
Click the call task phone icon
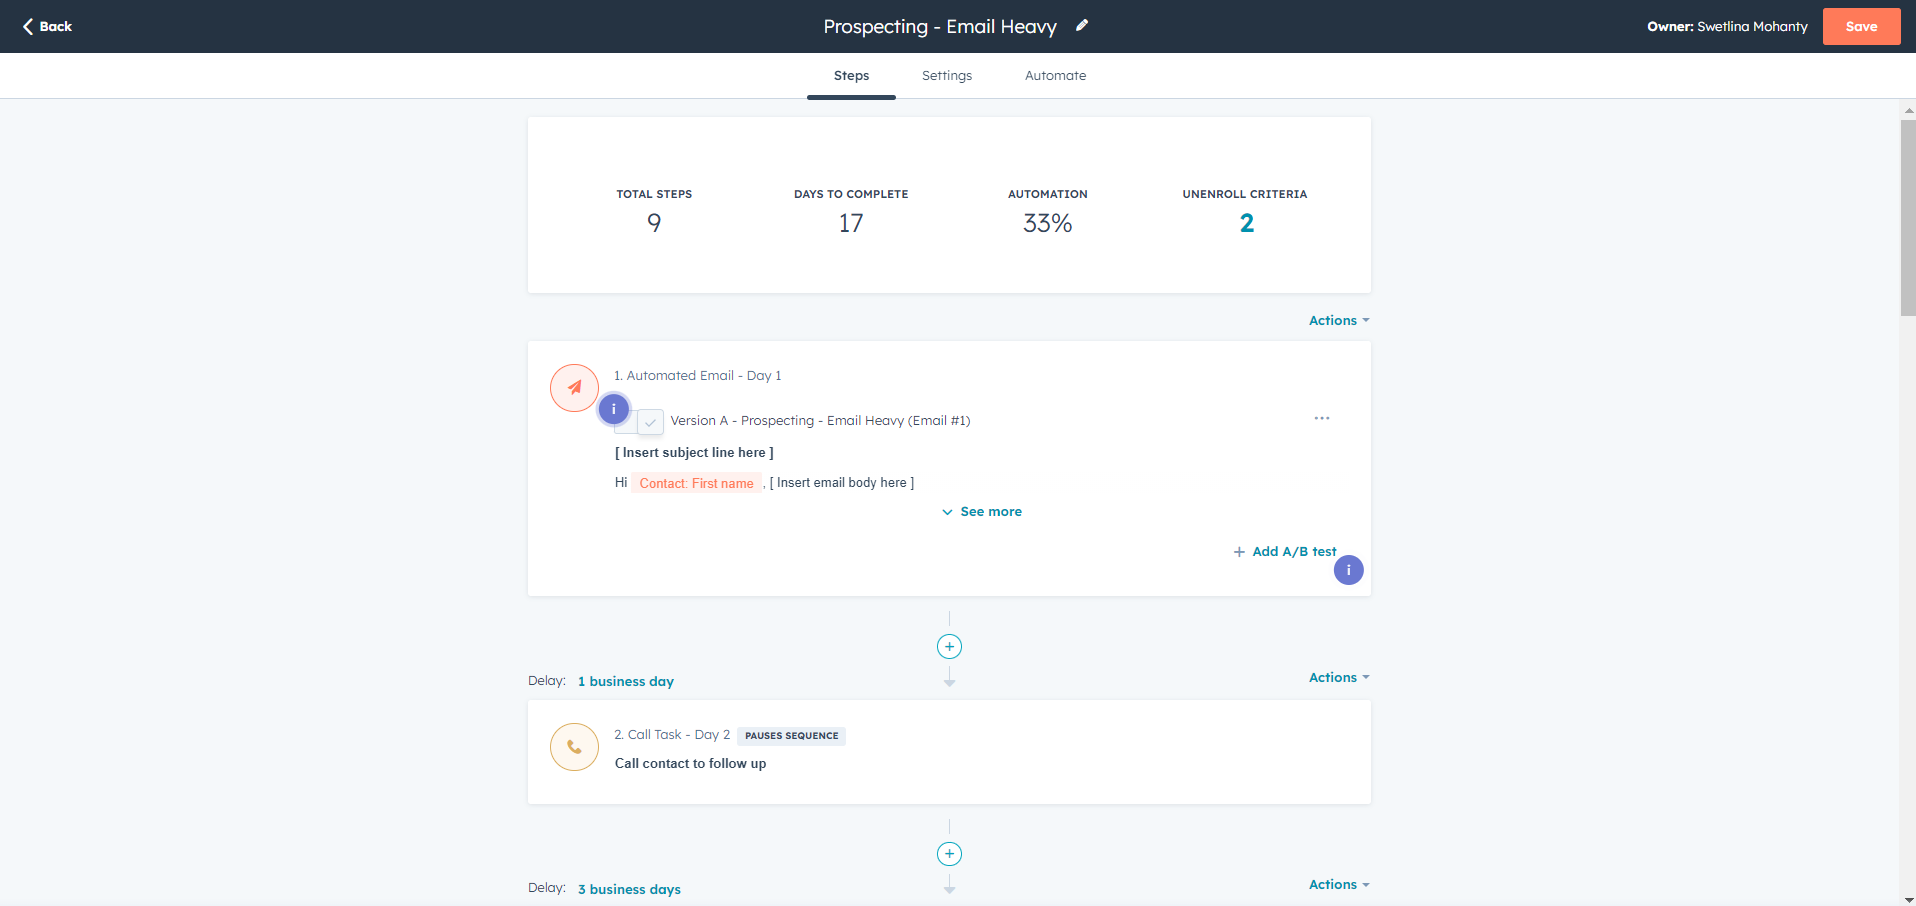[x=574, y=747]
